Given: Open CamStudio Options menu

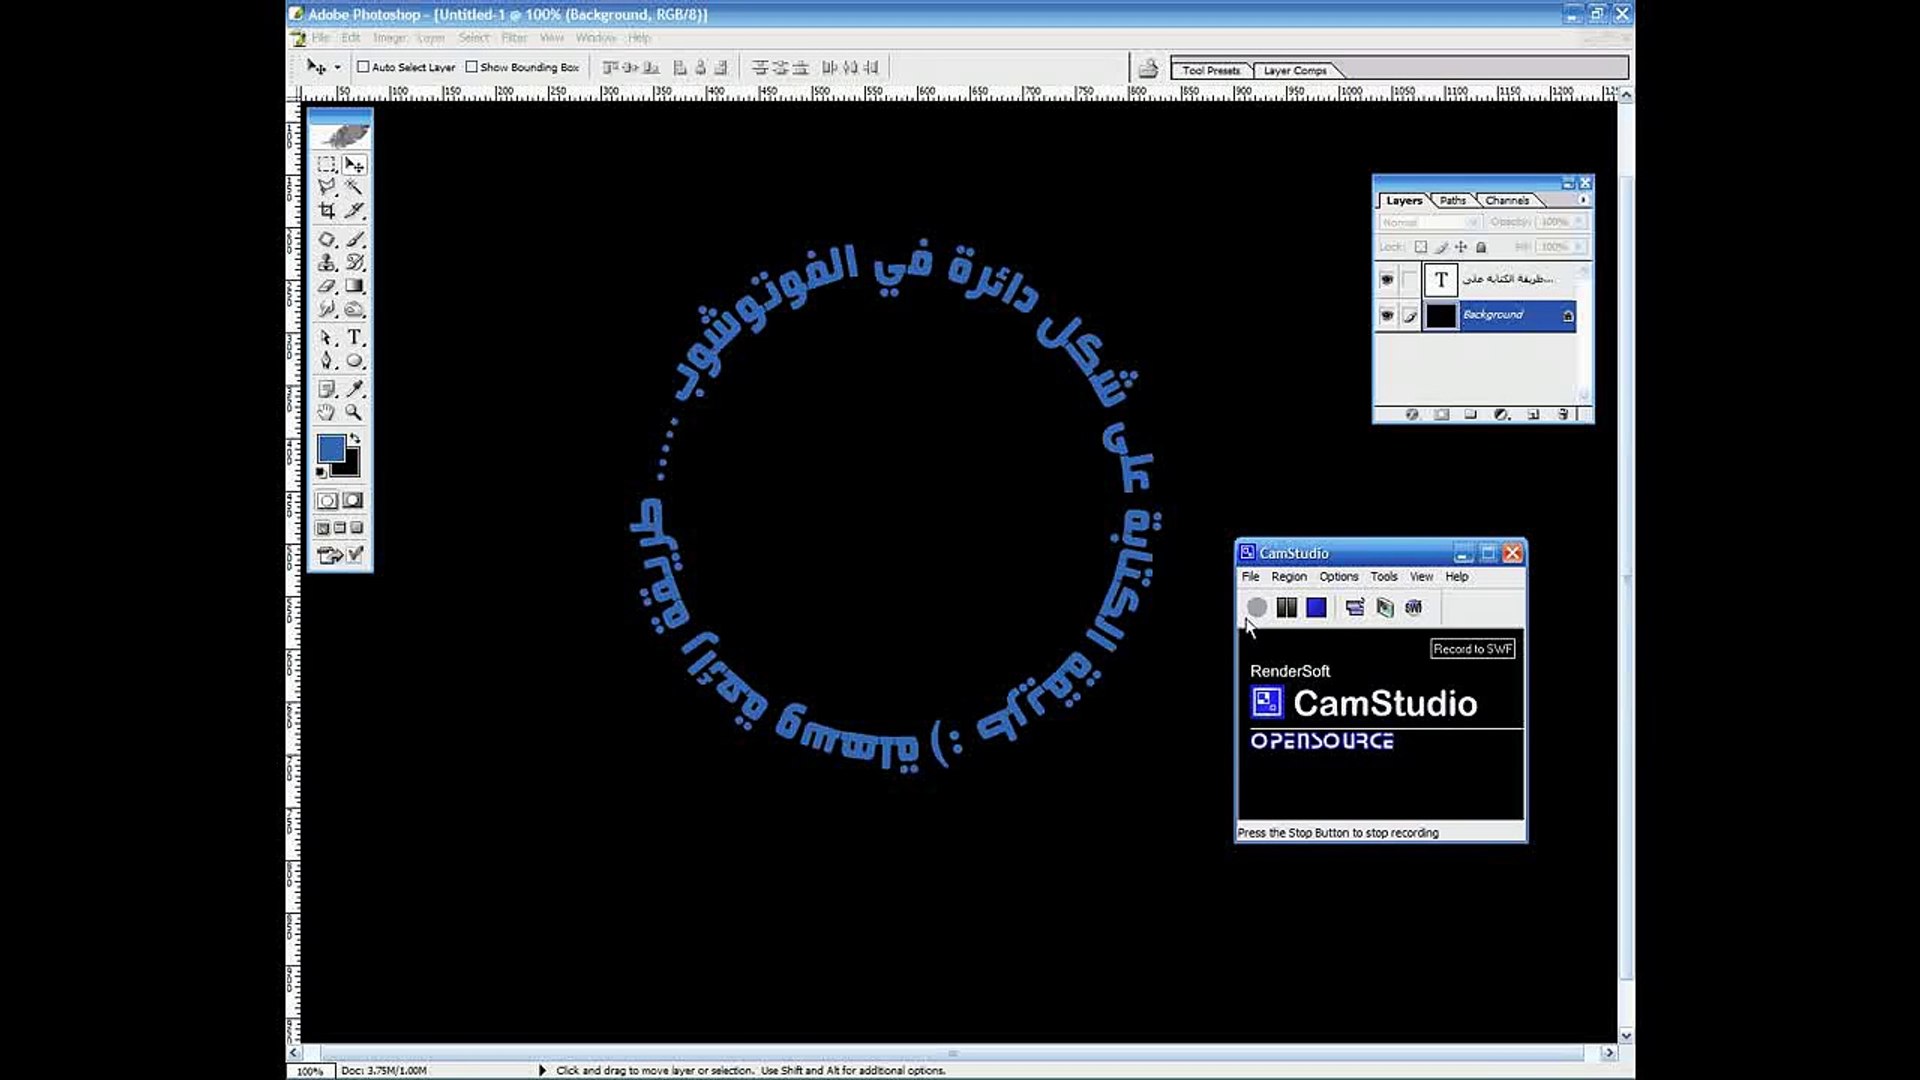Looking at the screenshot, I should pos(1338,577).
